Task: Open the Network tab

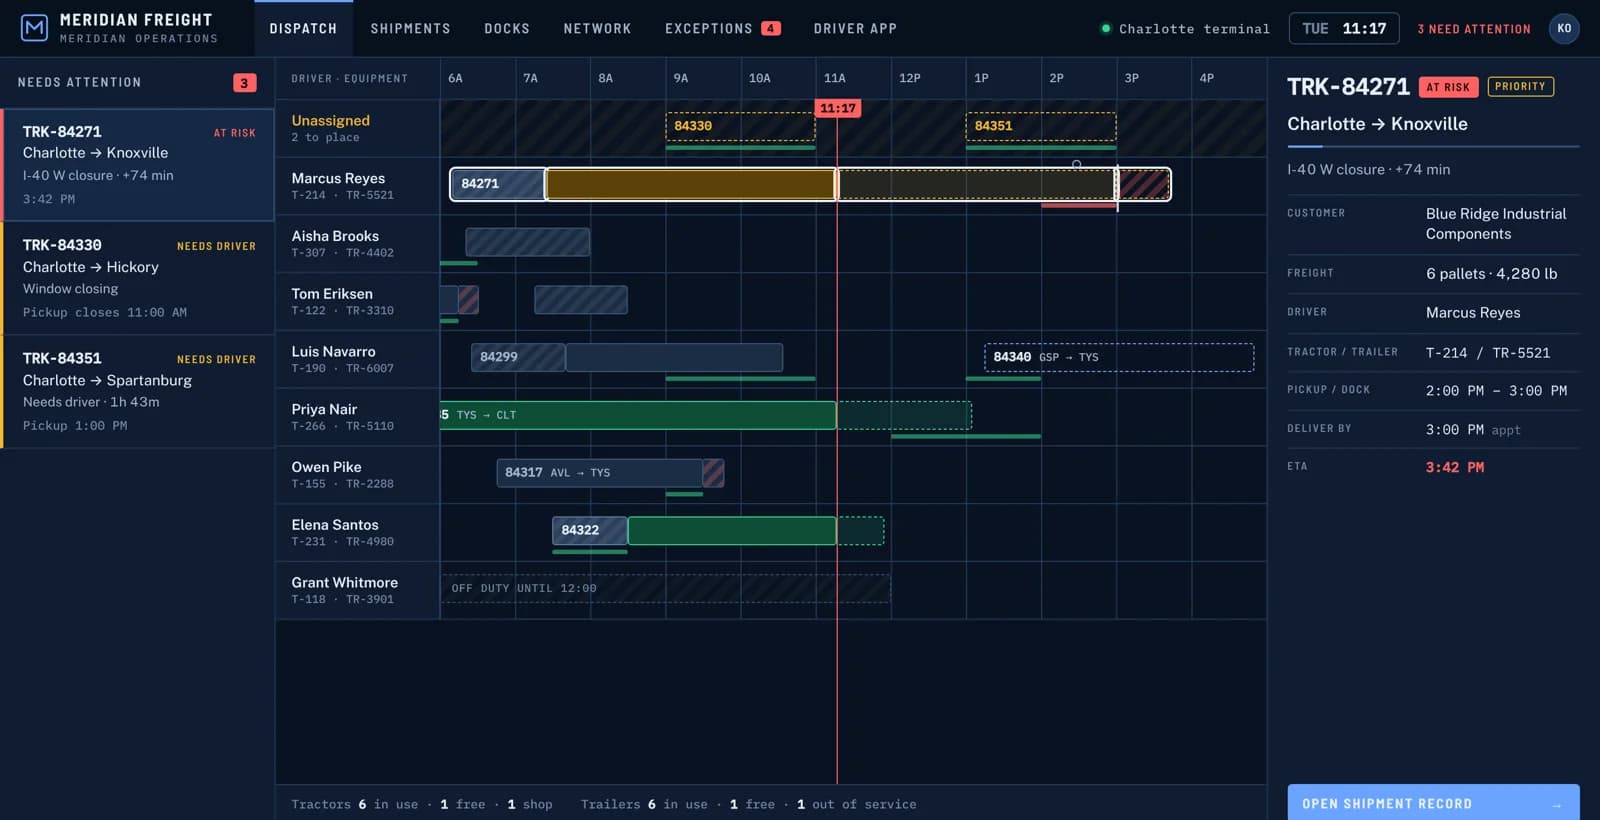Action: tap(597, 28)
